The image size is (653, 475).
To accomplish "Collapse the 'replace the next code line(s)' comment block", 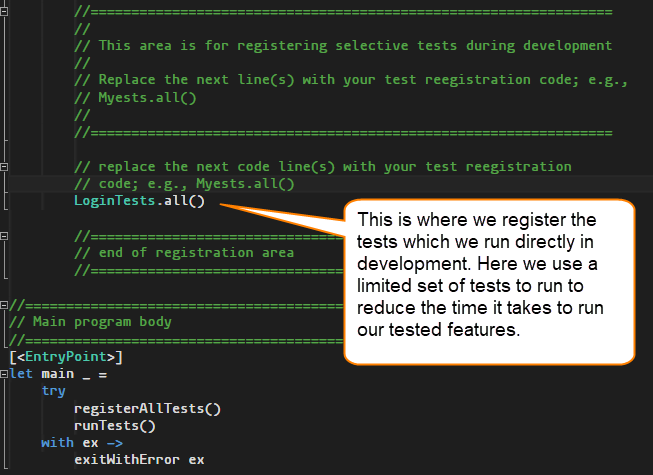I will [5, 166].
